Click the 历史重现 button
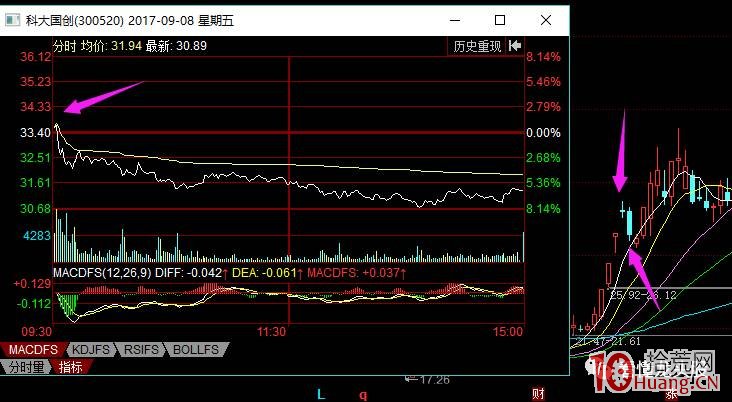The width and height of the screenshot is (732, 402). [x=477, y=46]
